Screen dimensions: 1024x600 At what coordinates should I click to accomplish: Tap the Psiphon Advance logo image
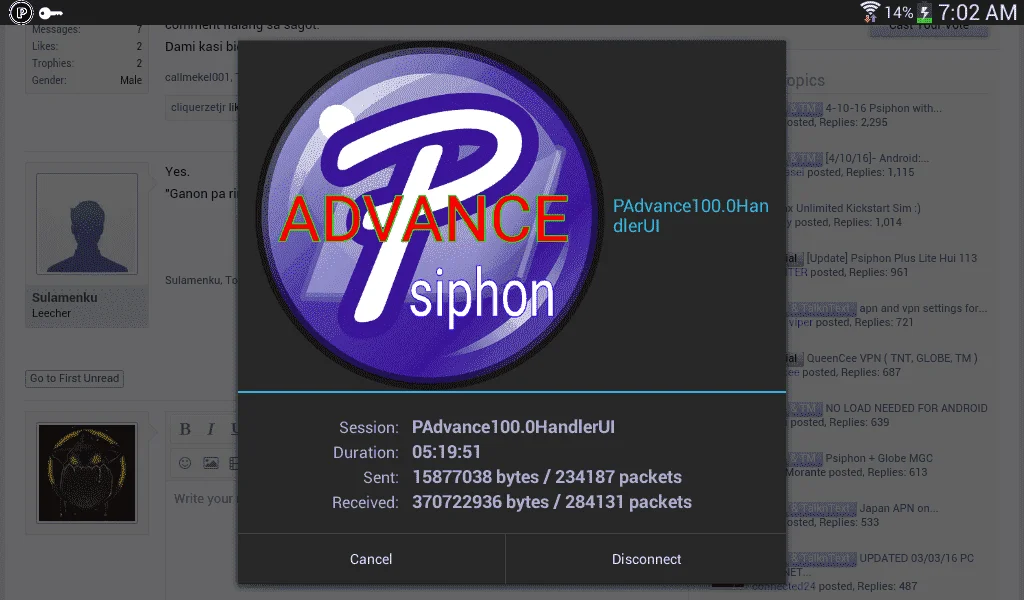428,215
